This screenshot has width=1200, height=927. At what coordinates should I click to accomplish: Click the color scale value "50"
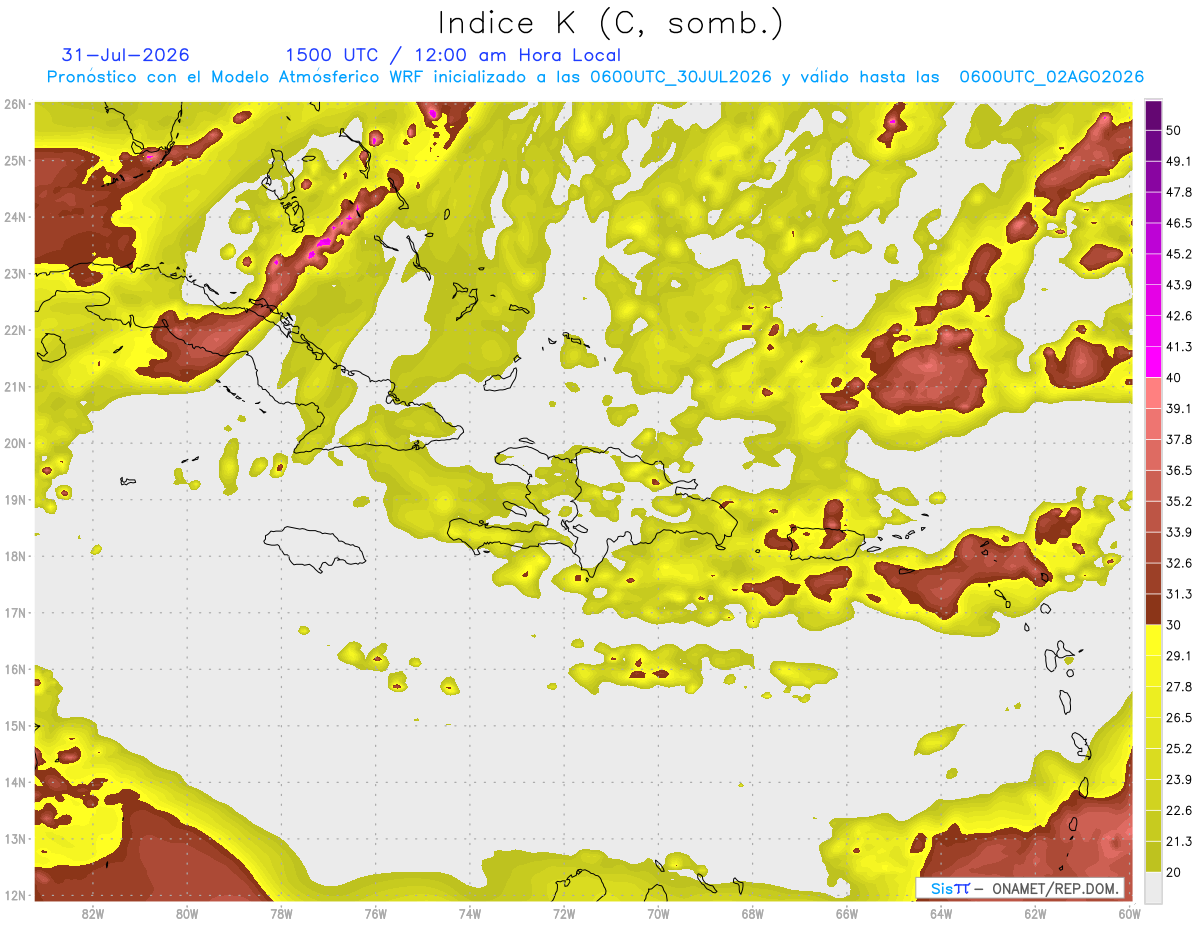(x=1174, y=130)
